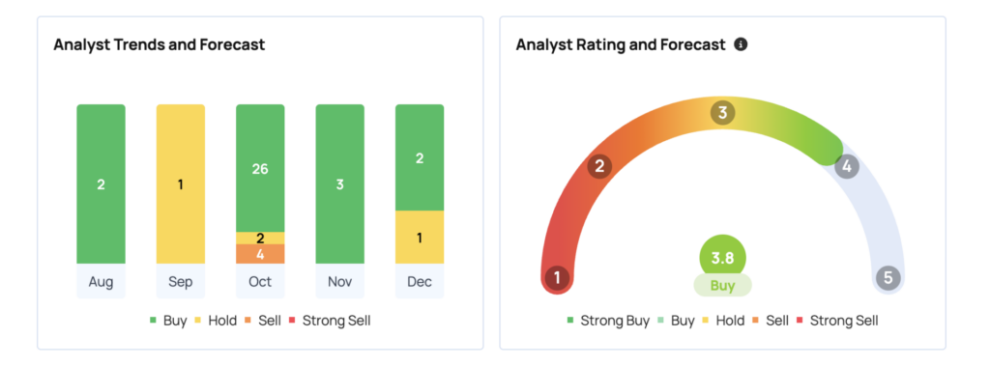This screenshot has height=366, width=990.
Task: Click the September Hold bar
Action: coord(181,184)
